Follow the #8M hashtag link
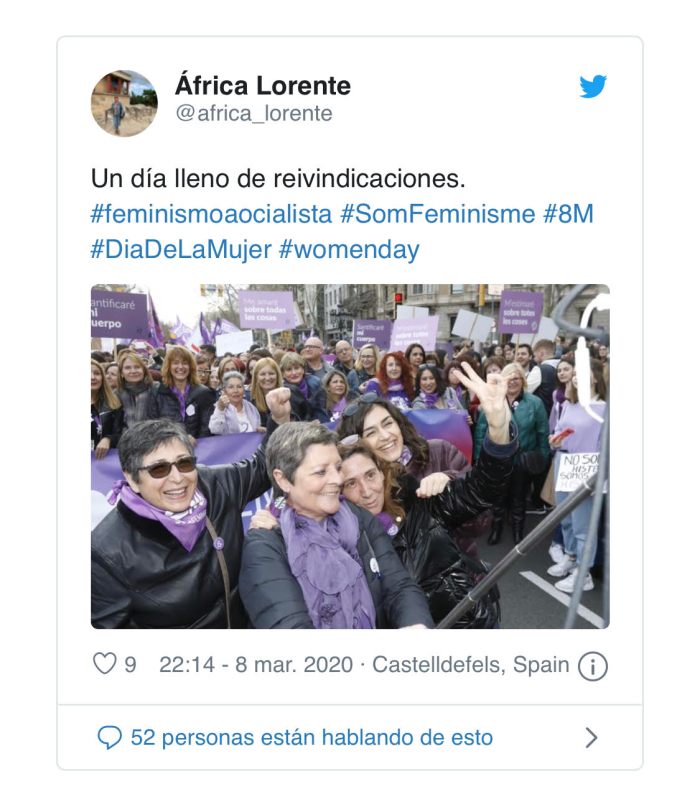The image size is (700, 797). (568, 214)
